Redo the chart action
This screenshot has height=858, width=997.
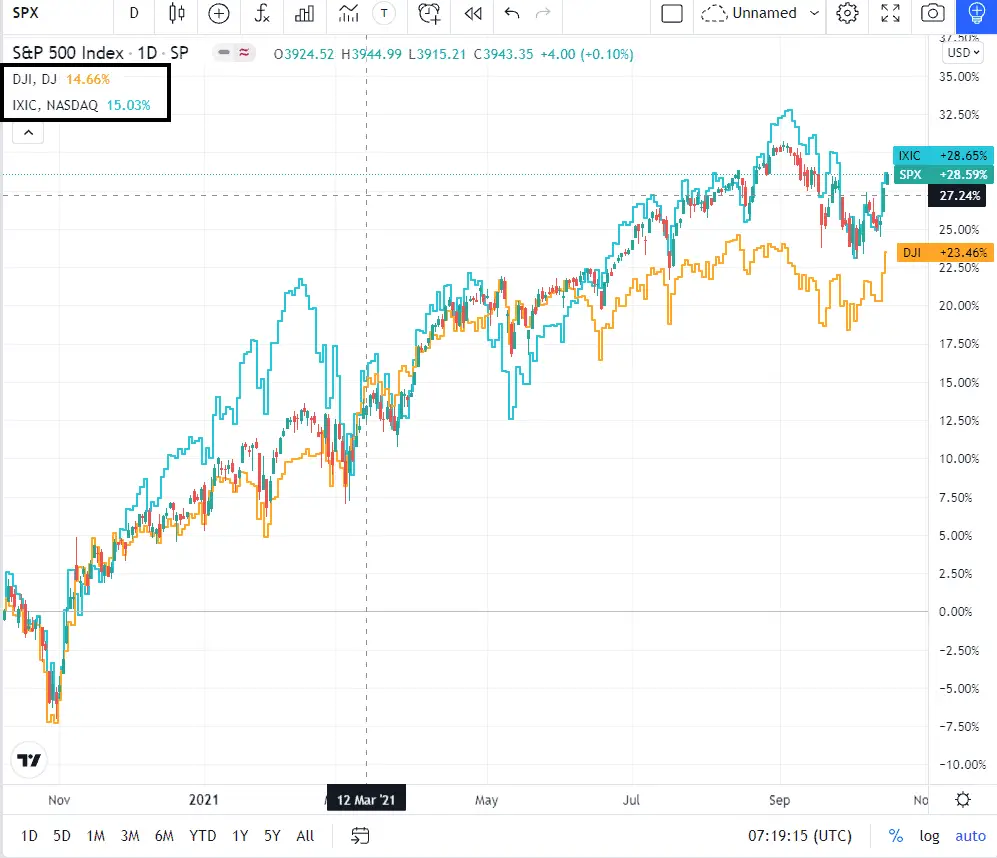click(543, 13)
